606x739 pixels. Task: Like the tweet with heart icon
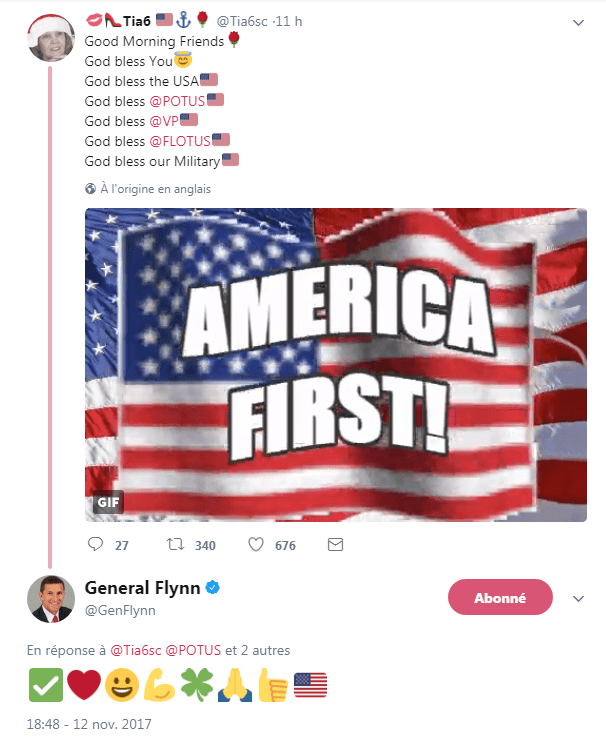[x=255, y=545]
